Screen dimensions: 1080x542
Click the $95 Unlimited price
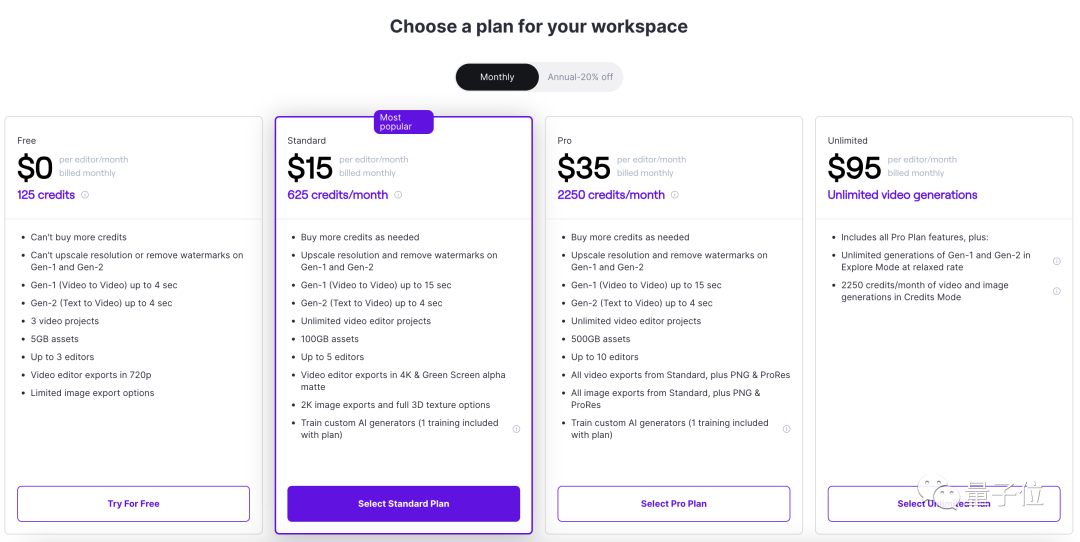(854, 167)
